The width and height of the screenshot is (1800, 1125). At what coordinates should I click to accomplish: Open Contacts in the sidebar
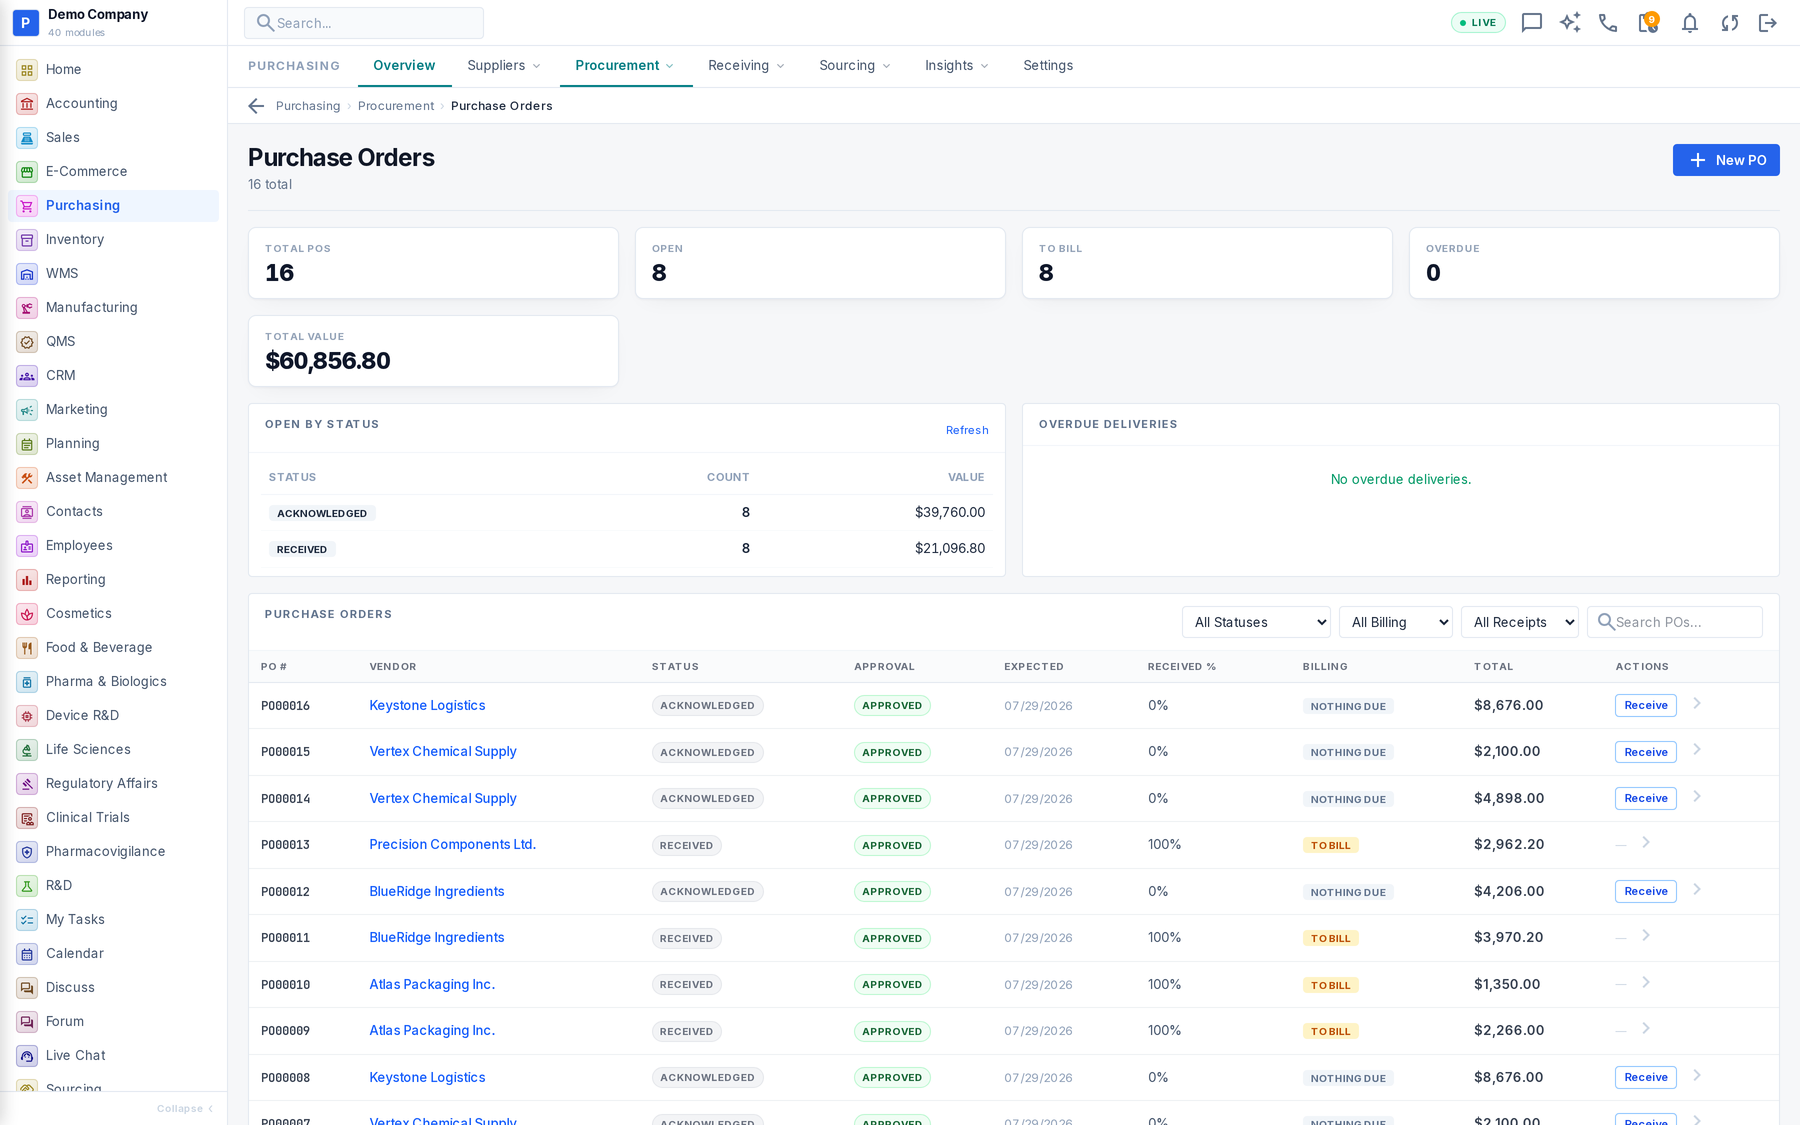click(114, 512)
